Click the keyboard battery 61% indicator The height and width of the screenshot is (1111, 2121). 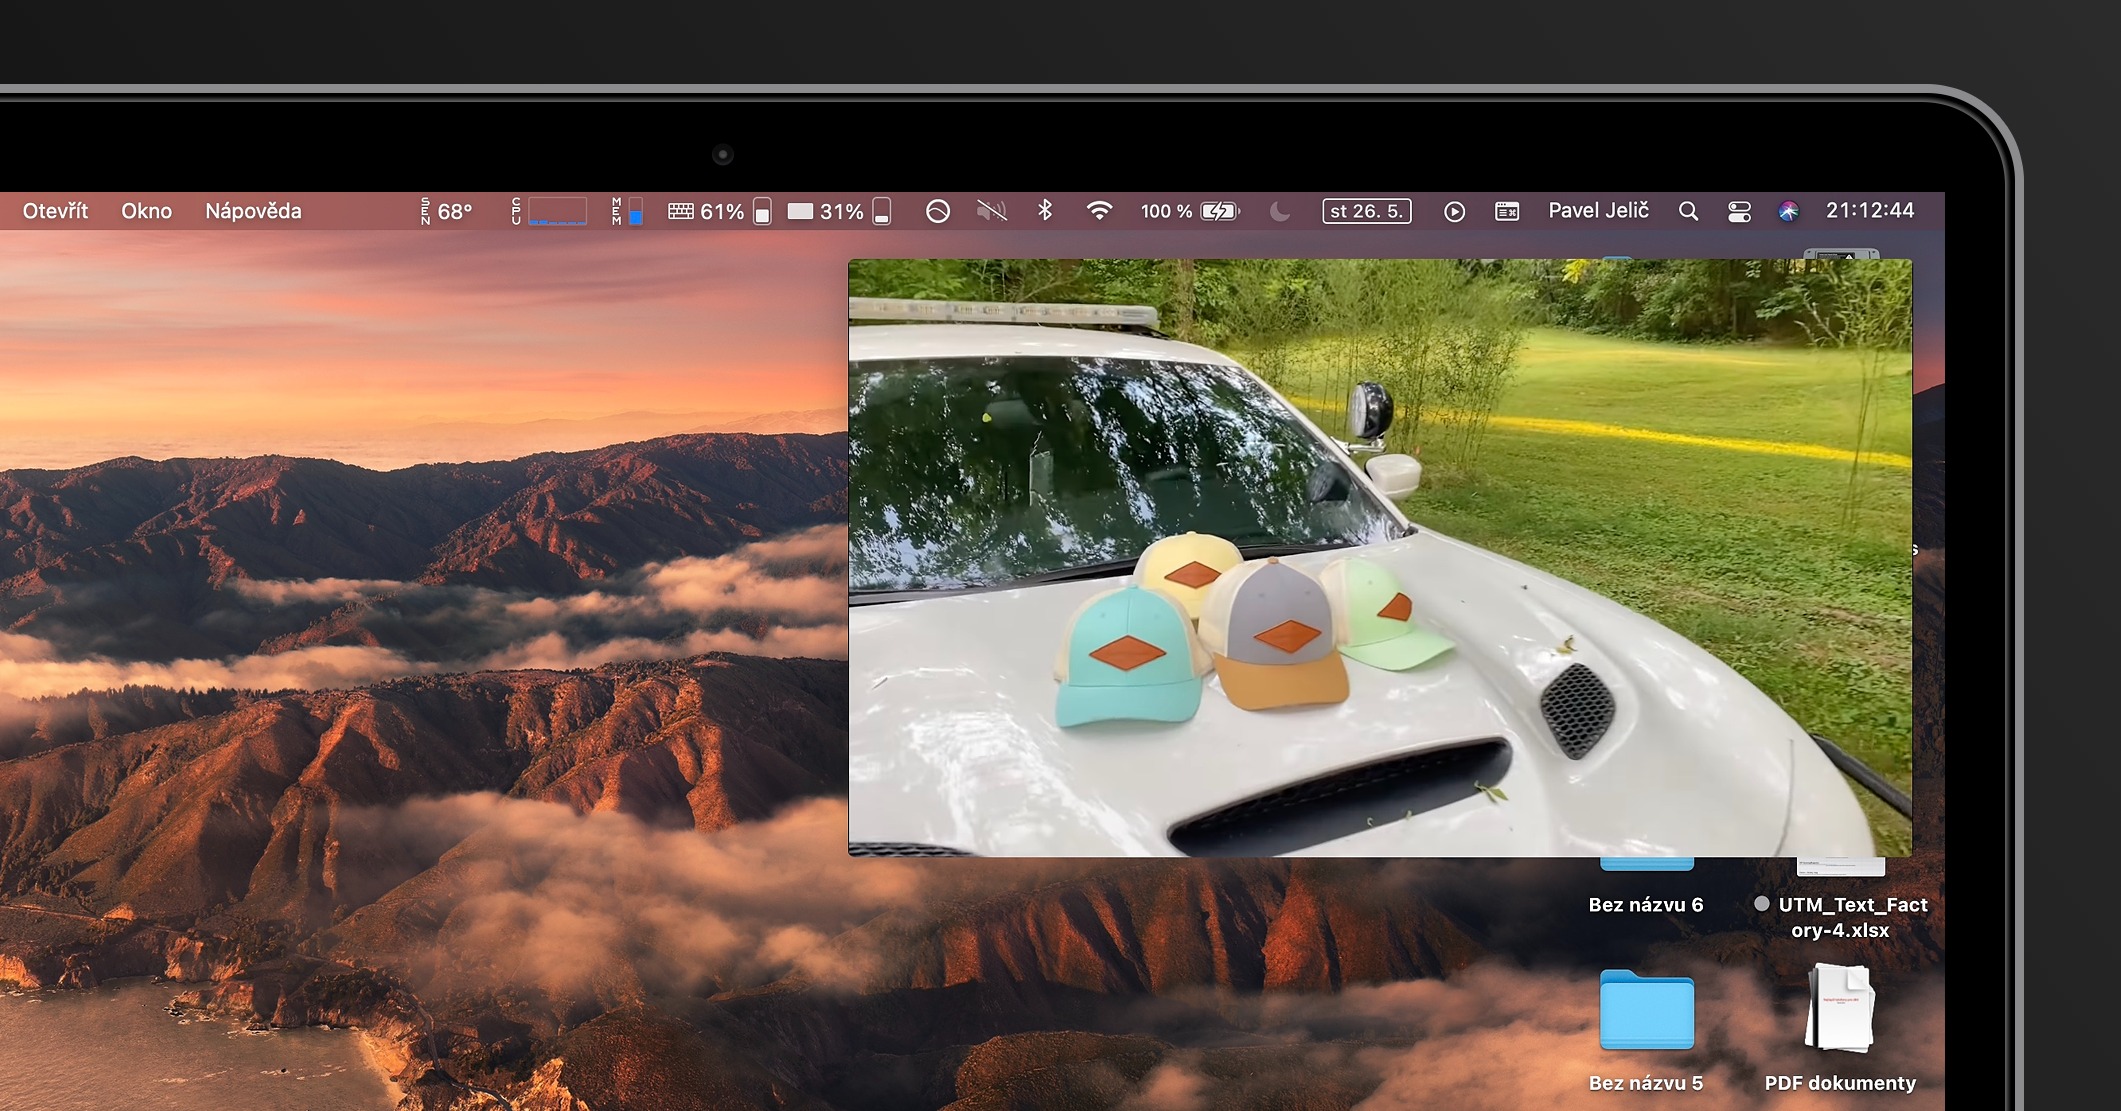(719, 211)
